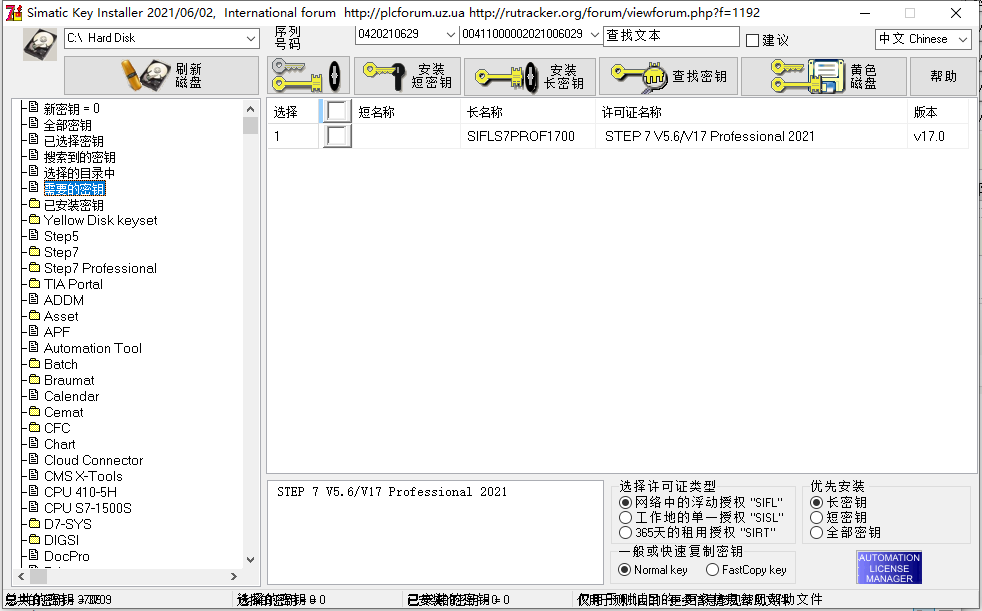Viewport: 982px width, 611px height.
Task: Click the key tree's right scroll arrow
Action: click(x=234, y=576)
